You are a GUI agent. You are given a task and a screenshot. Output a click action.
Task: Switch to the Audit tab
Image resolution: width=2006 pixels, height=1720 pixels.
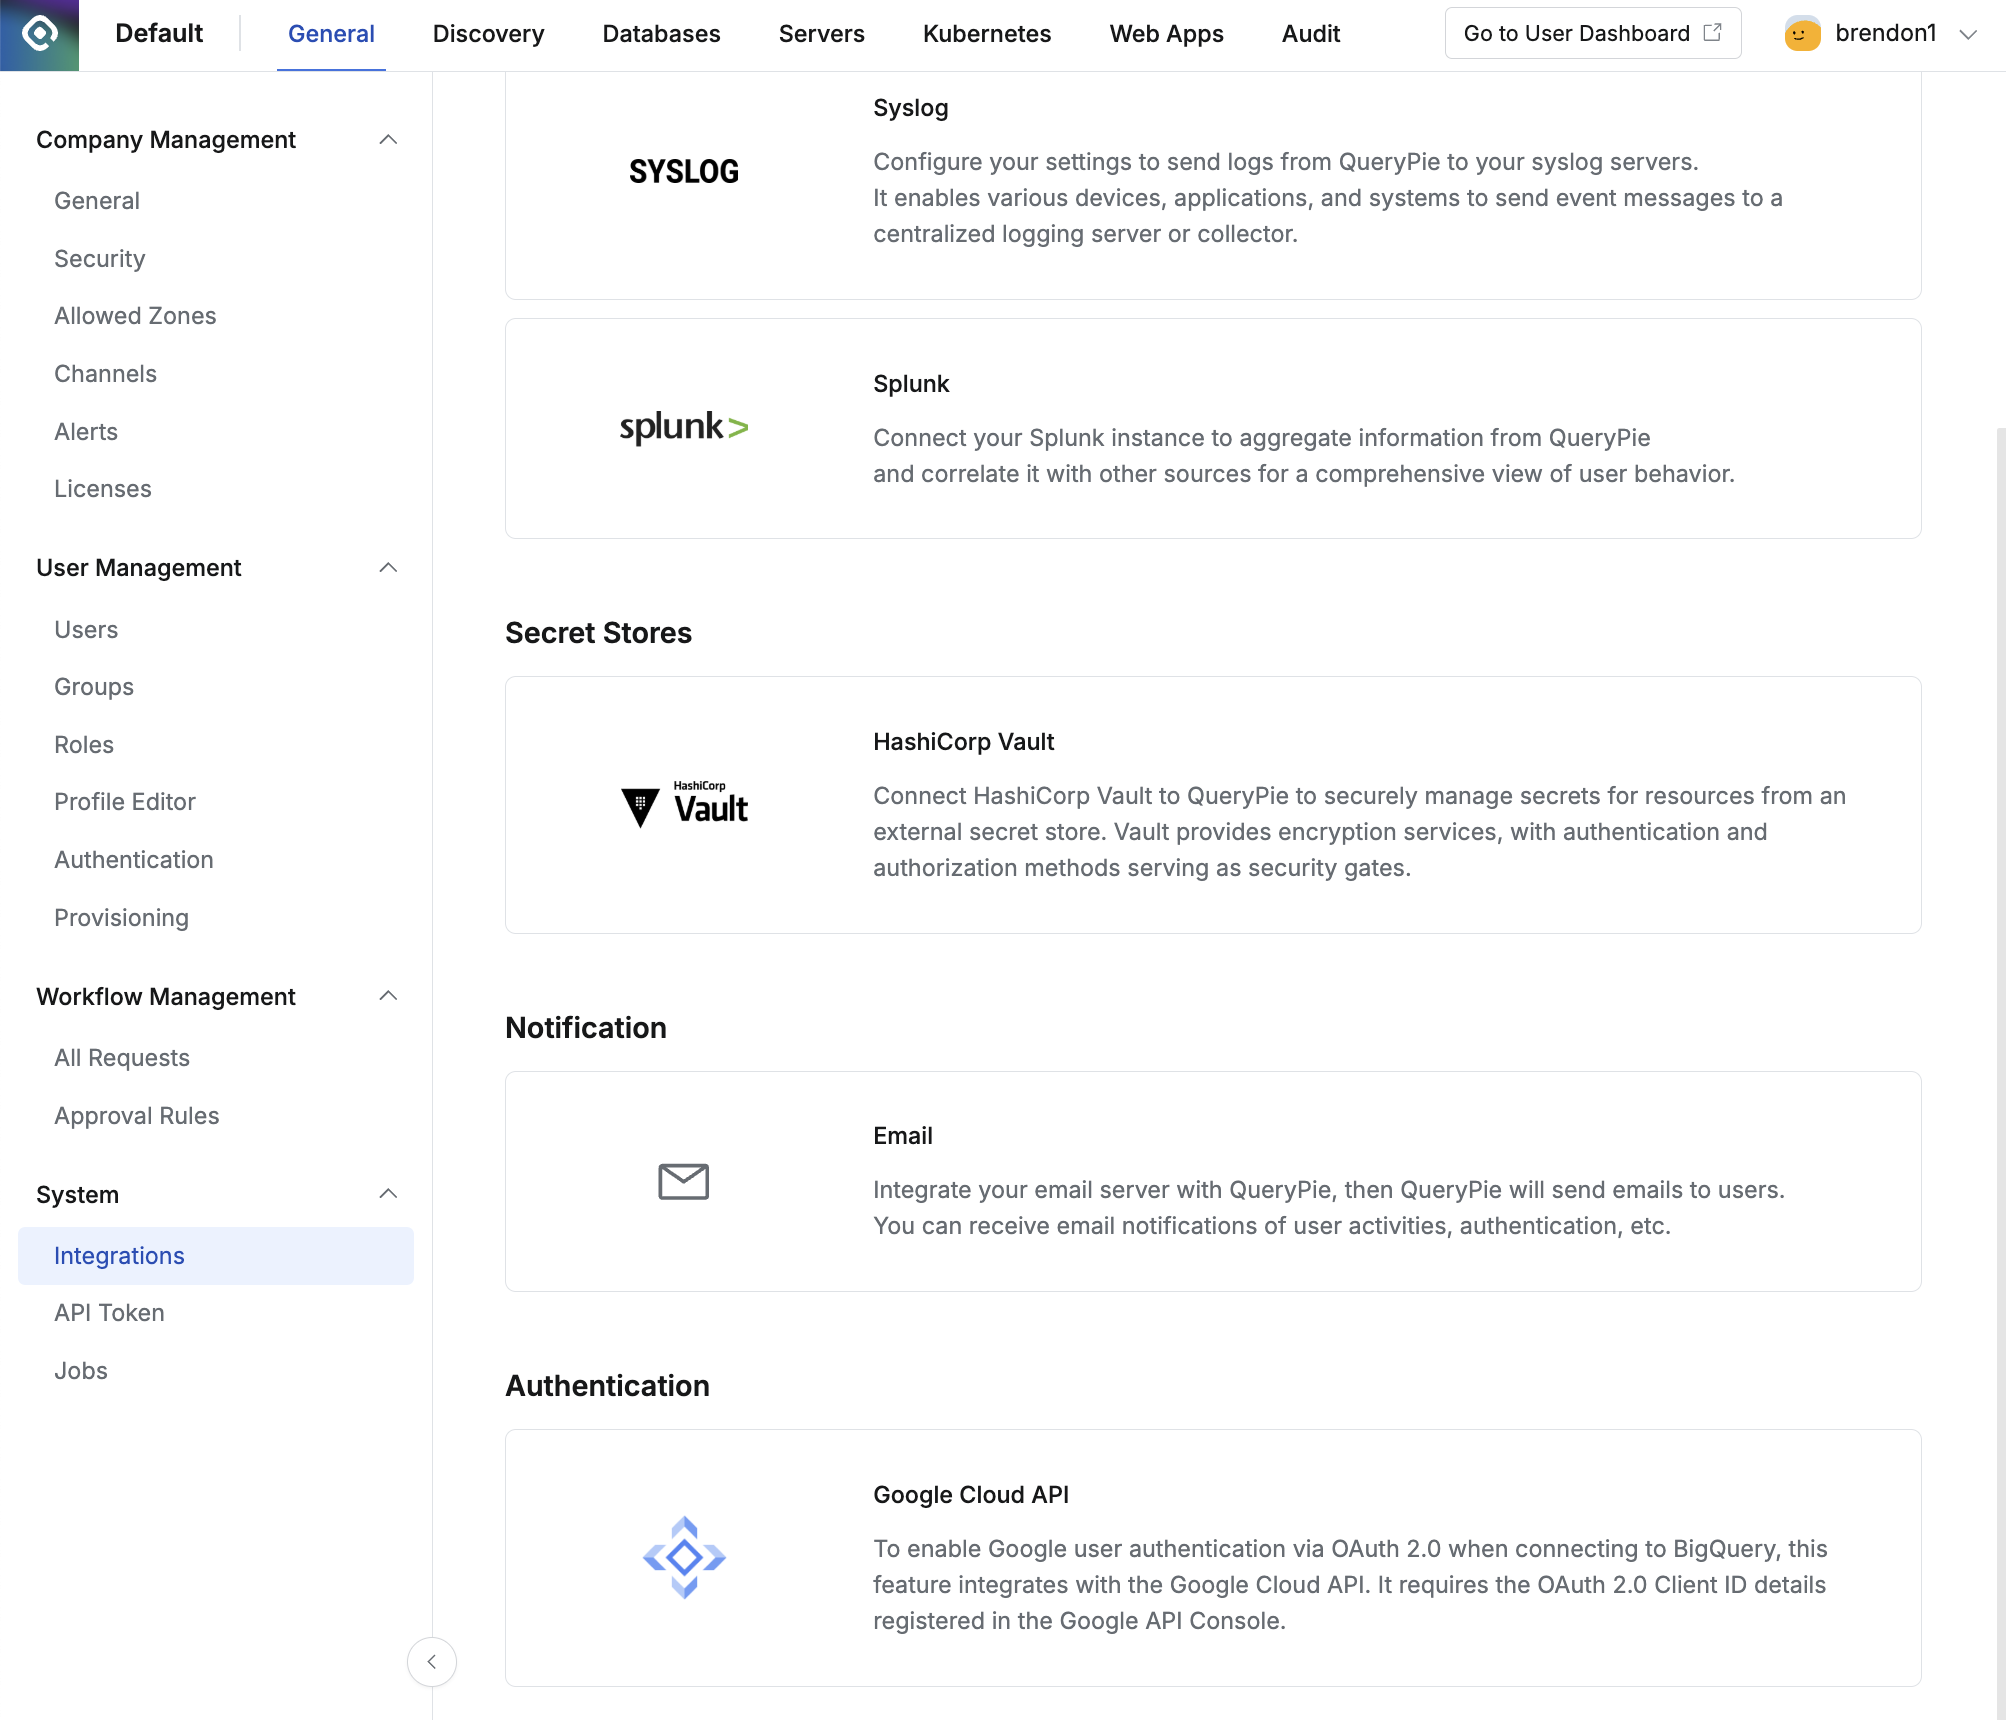click(x=1310, y=33)
